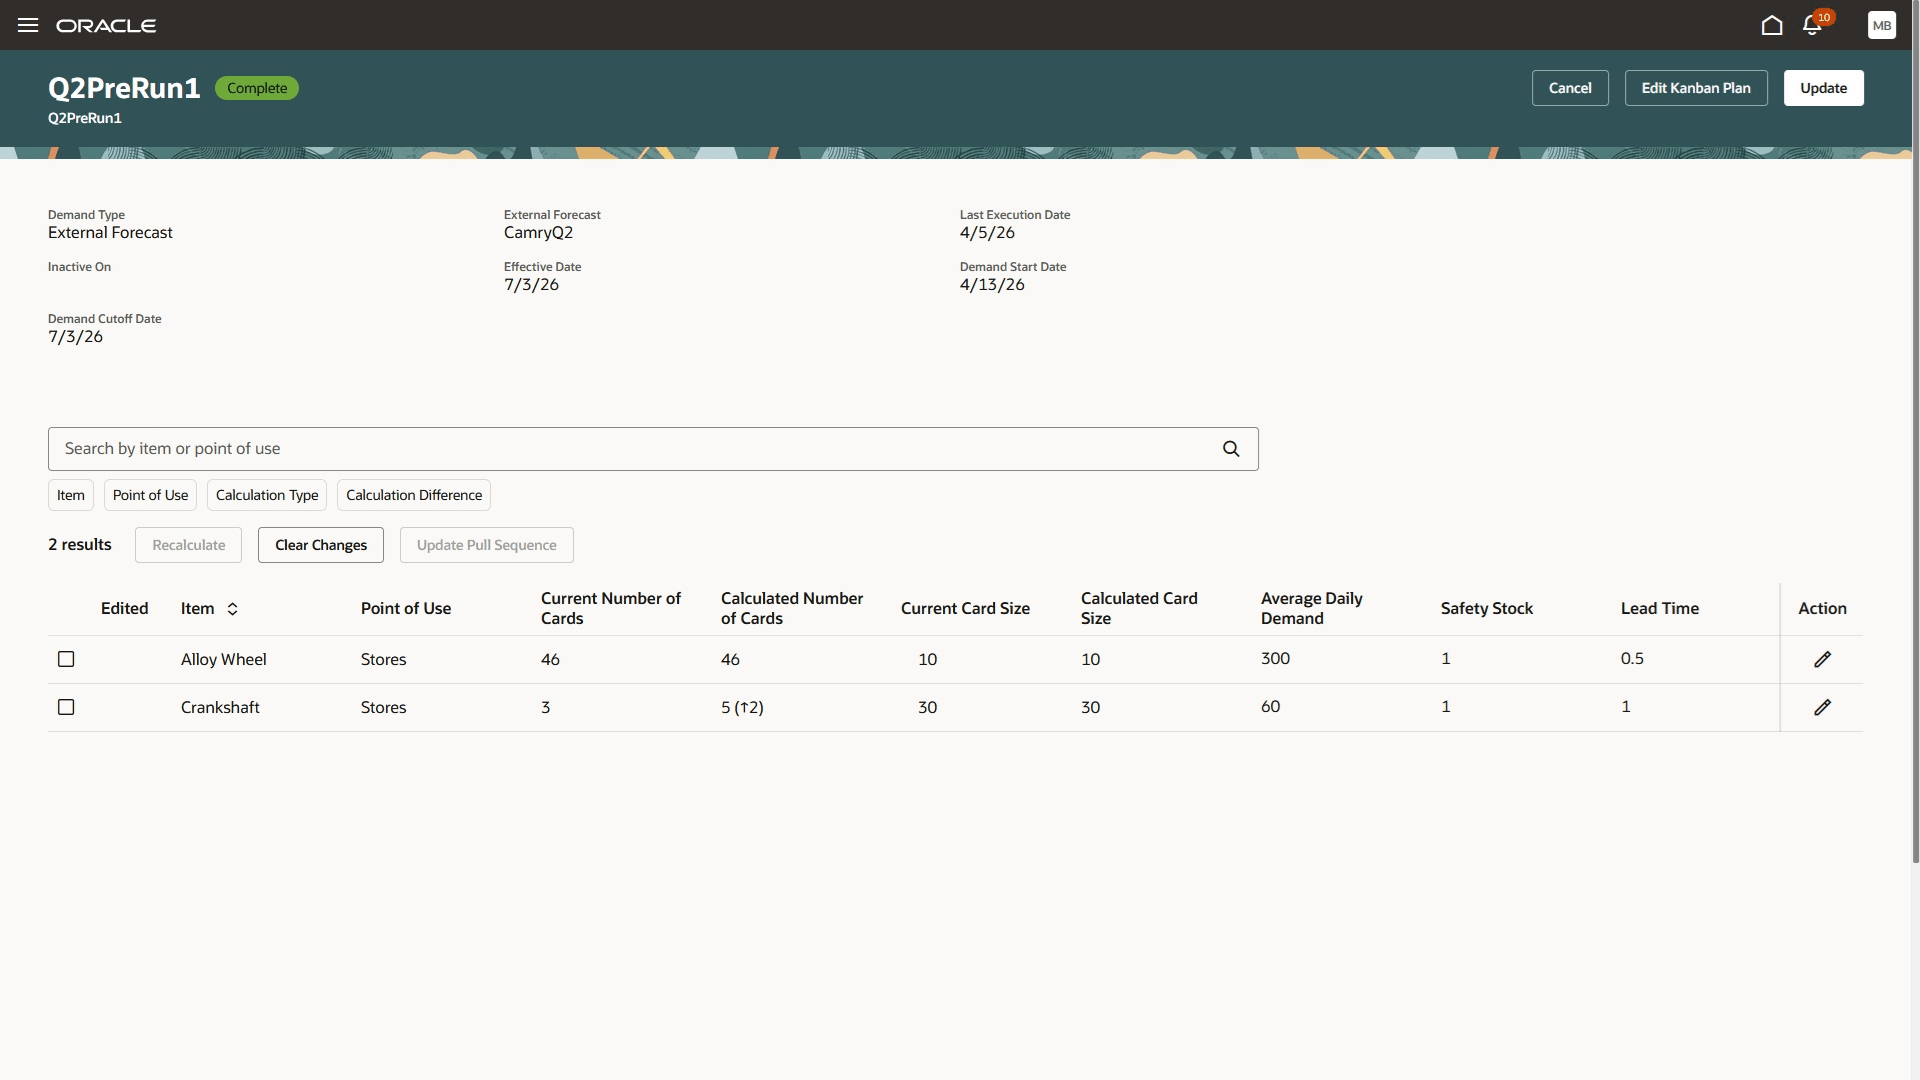Click the Edited column header
This screenshot has height=1080, width=1920.
pos(124,609)
